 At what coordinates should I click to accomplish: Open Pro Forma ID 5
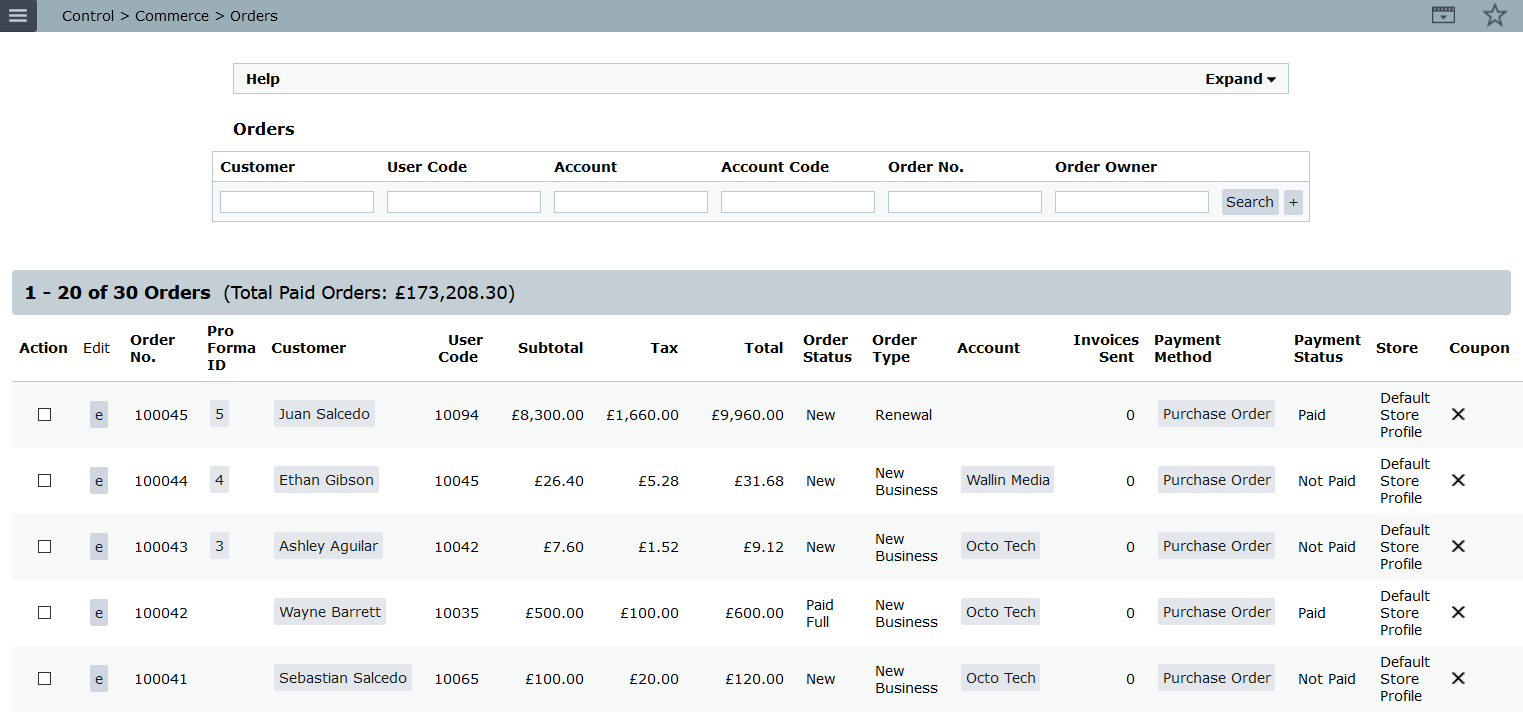pos(219,414)
